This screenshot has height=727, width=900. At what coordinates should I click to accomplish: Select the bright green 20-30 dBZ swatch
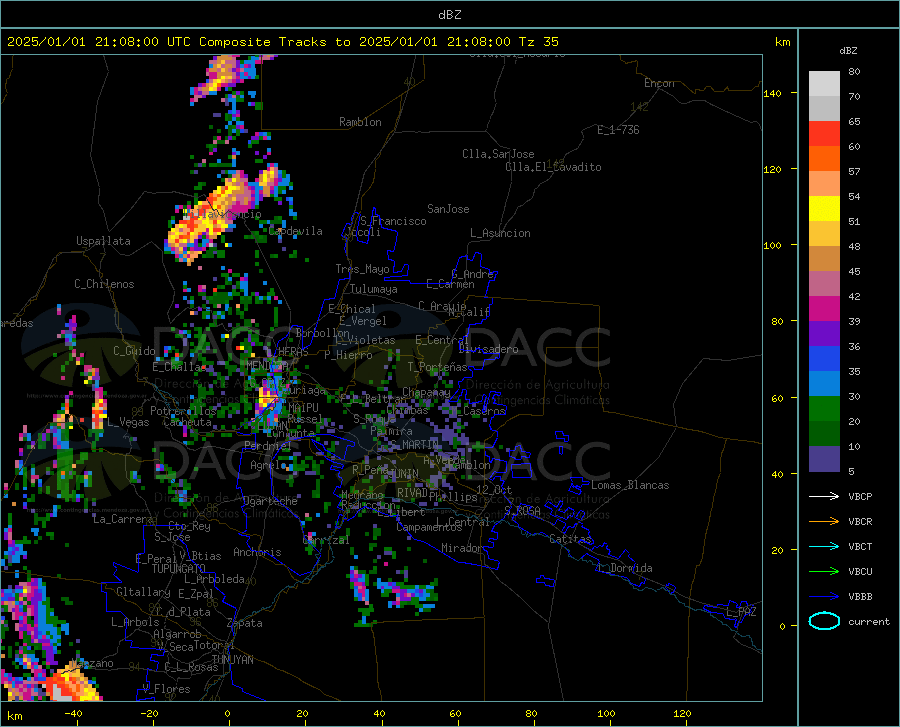click(x=824, y=409)
